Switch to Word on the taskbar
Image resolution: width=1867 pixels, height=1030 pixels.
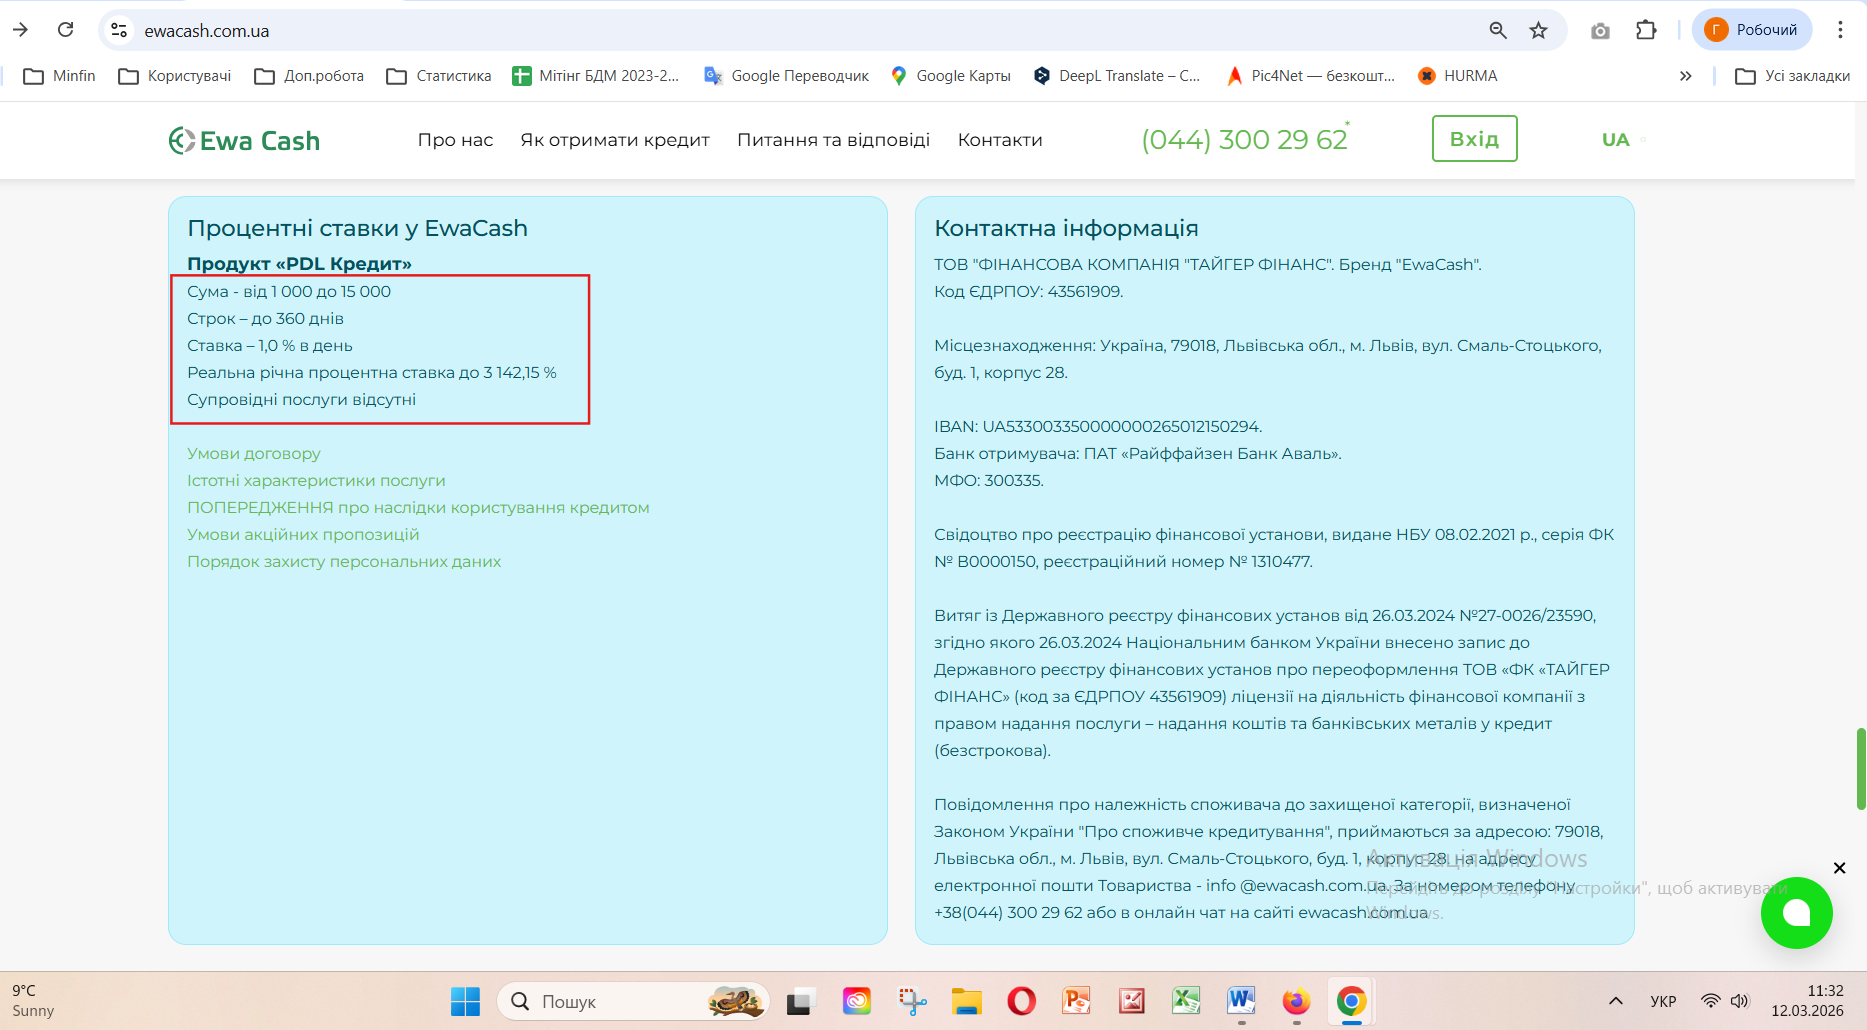(x=1242, y=1001)
